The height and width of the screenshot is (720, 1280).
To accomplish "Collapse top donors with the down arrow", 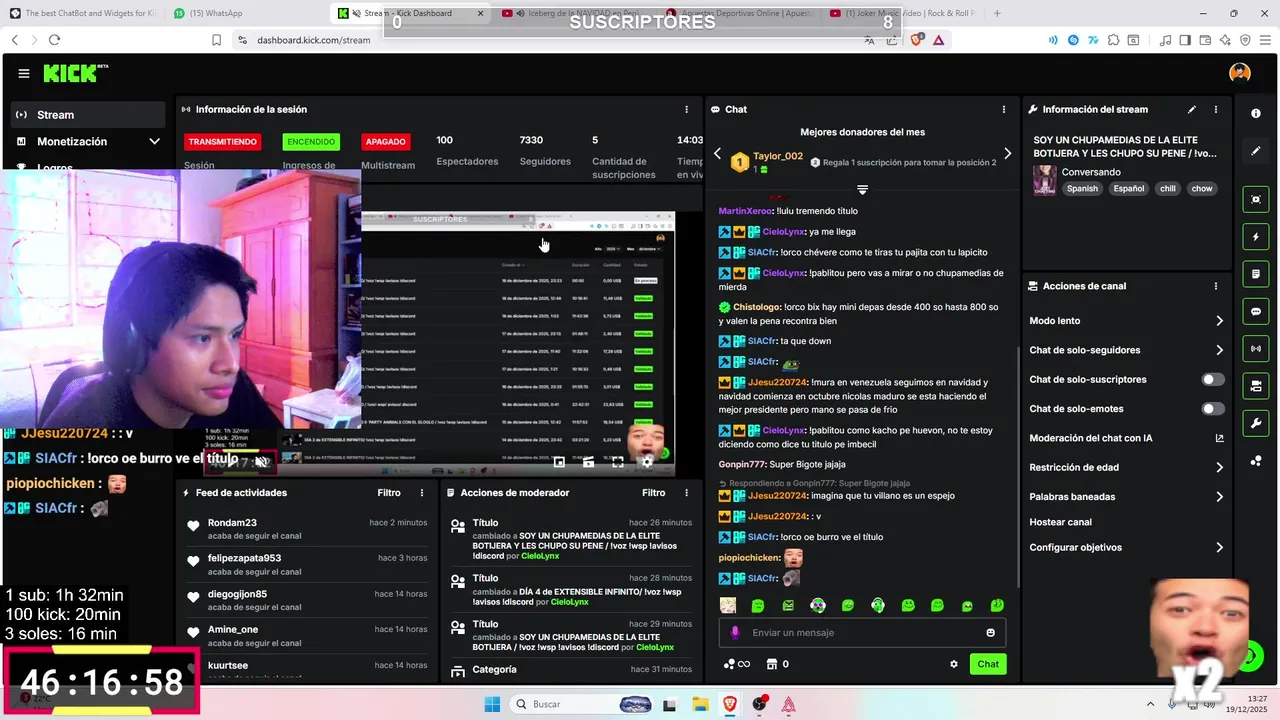I will tap(862, 190).
